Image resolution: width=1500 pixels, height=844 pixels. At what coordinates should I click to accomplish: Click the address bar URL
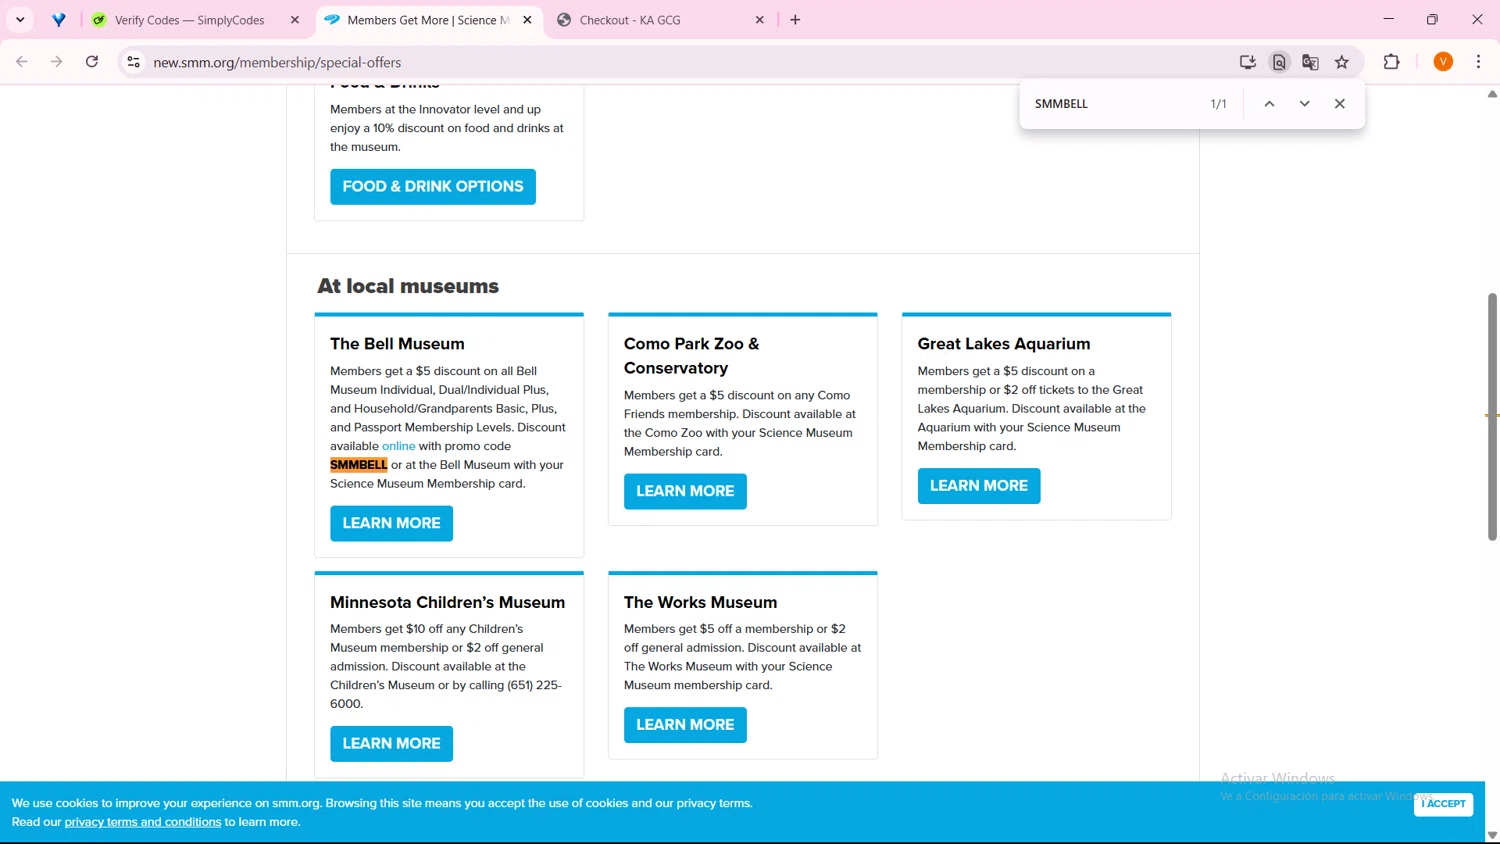click(x=277, y=62)
